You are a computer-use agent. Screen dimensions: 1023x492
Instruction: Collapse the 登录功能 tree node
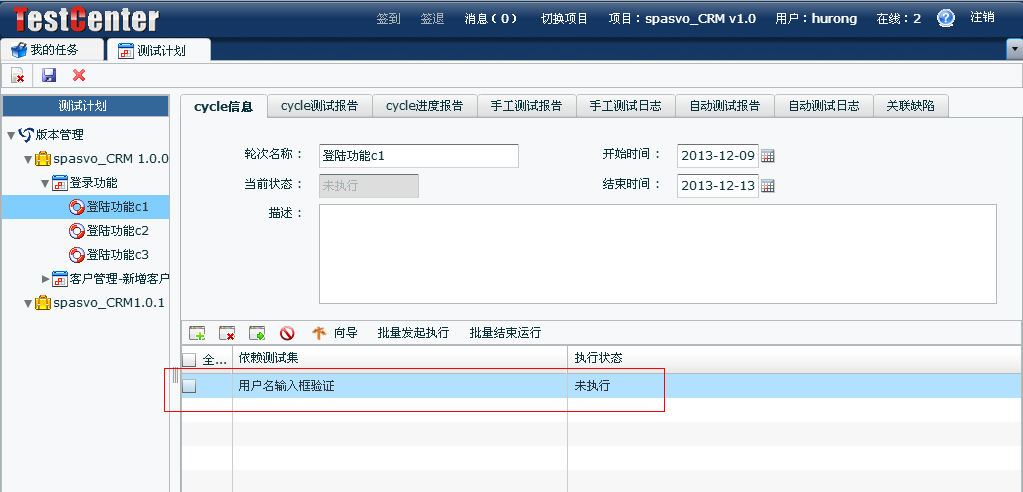pos(45,183)
